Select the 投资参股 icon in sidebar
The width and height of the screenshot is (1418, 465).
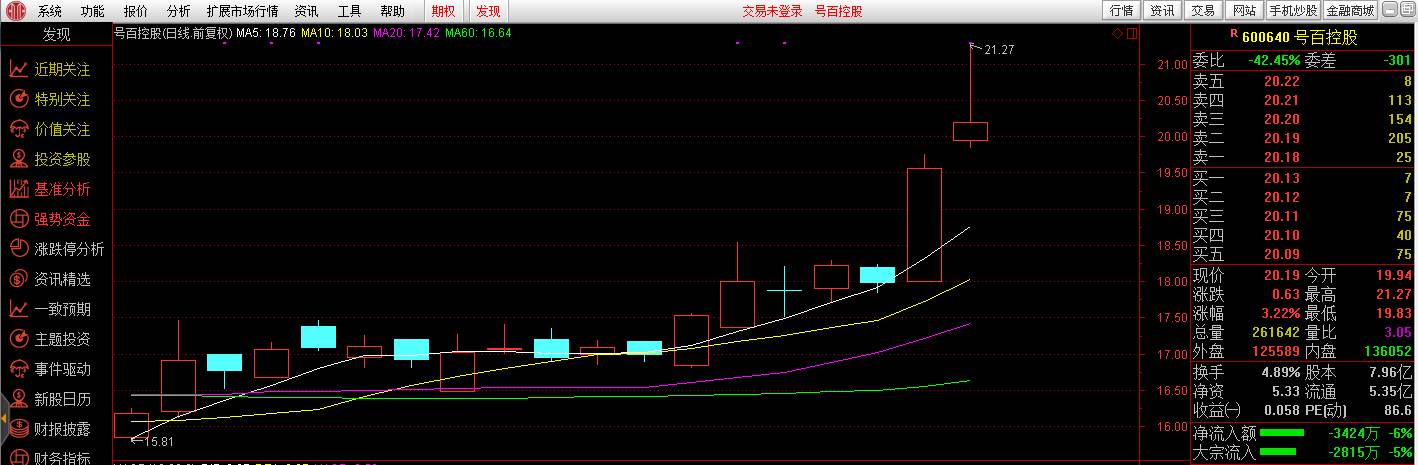click(18, 160)
